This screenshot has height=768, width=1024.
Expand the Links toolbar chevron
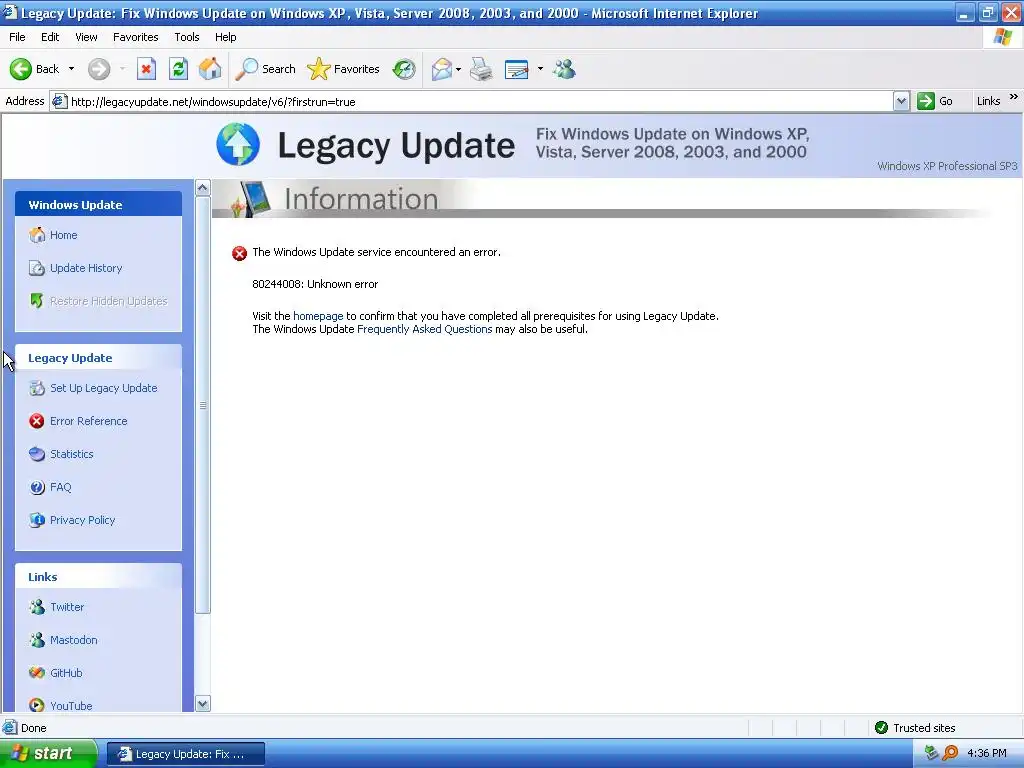click(x=1014, y=97)
